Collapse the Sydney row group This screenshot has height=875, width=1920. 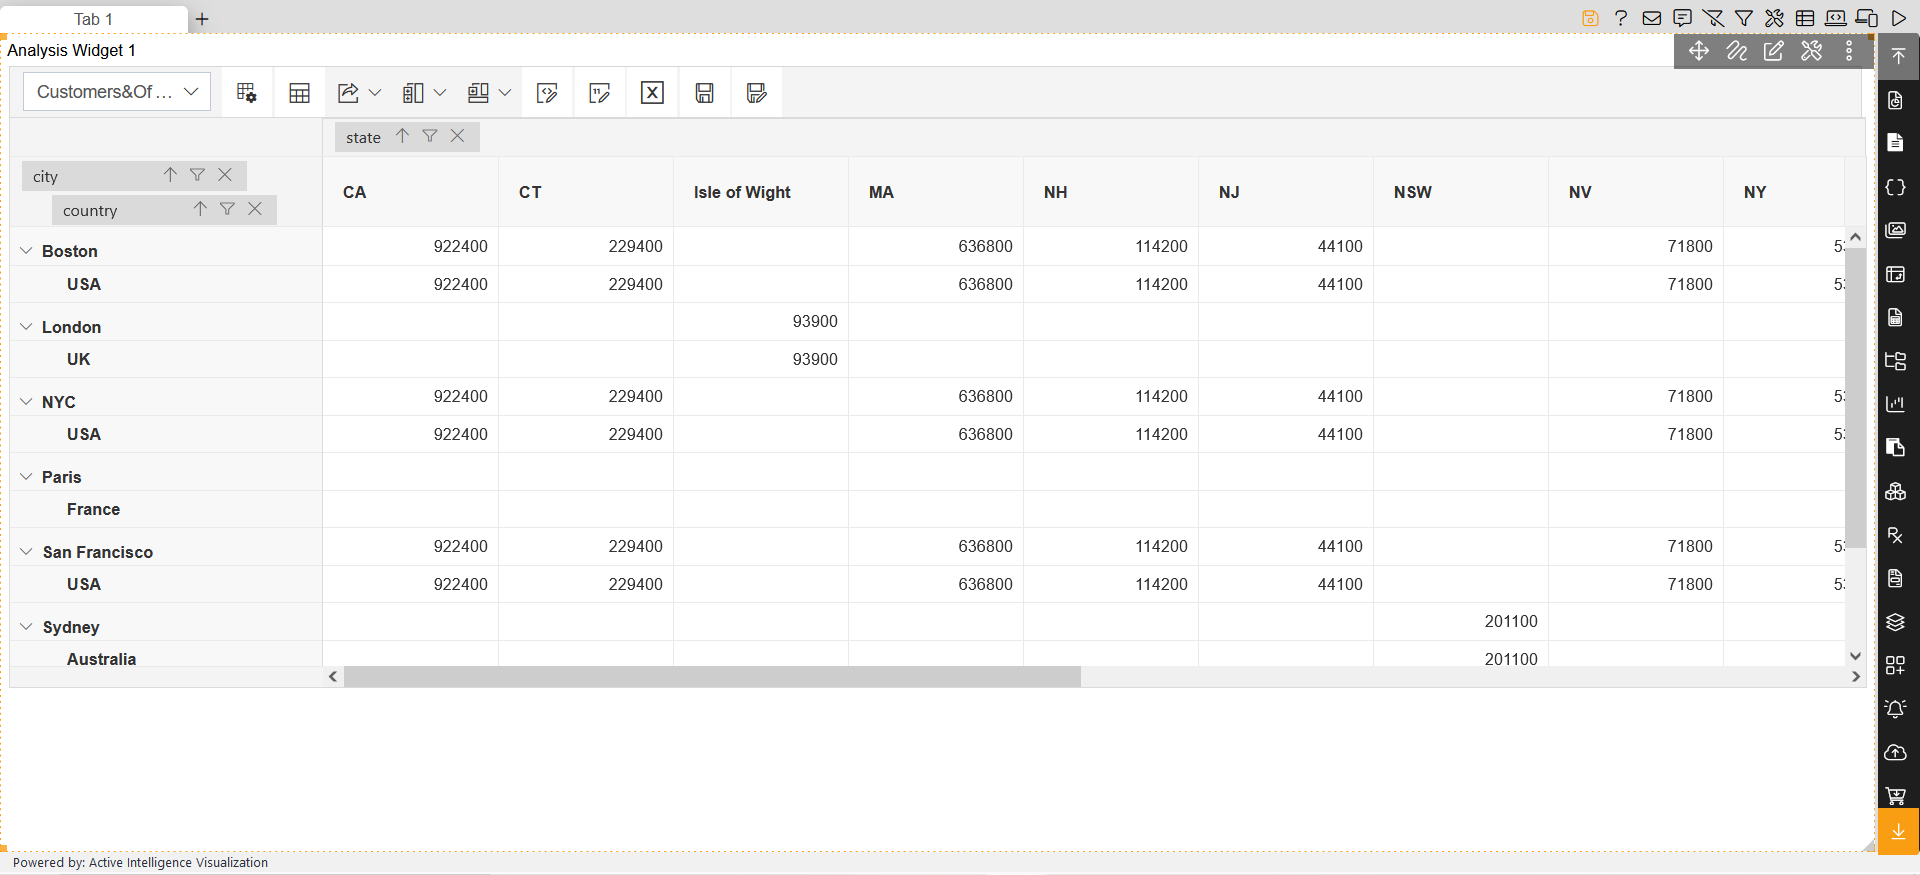[26, 627]
